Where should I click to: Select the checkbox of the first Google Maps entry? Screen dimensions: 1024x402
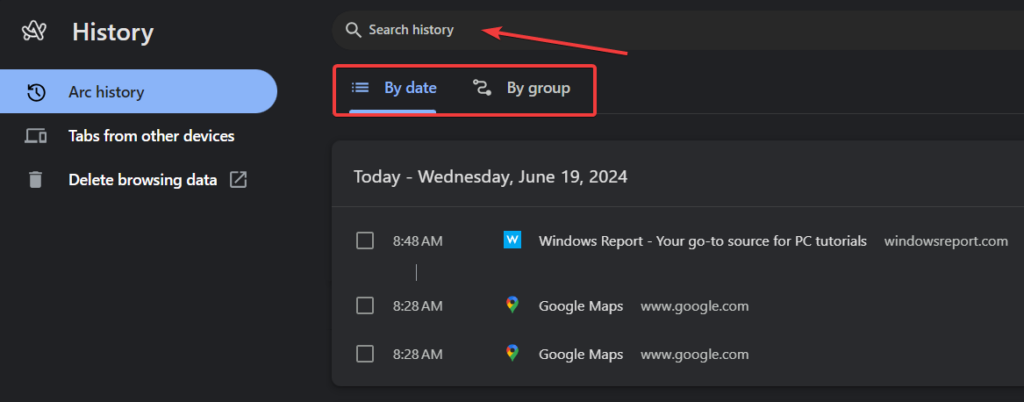point(365,305)
